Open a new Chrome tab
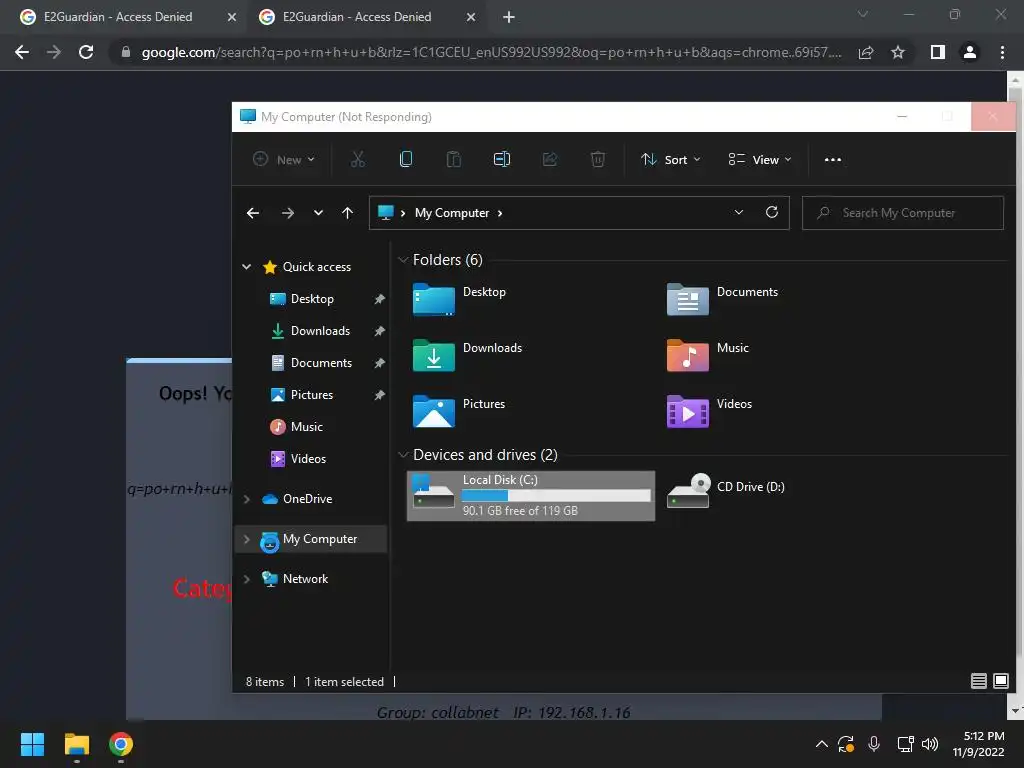The height and width of the screenshot is (768, 1024). pos(509,17)
